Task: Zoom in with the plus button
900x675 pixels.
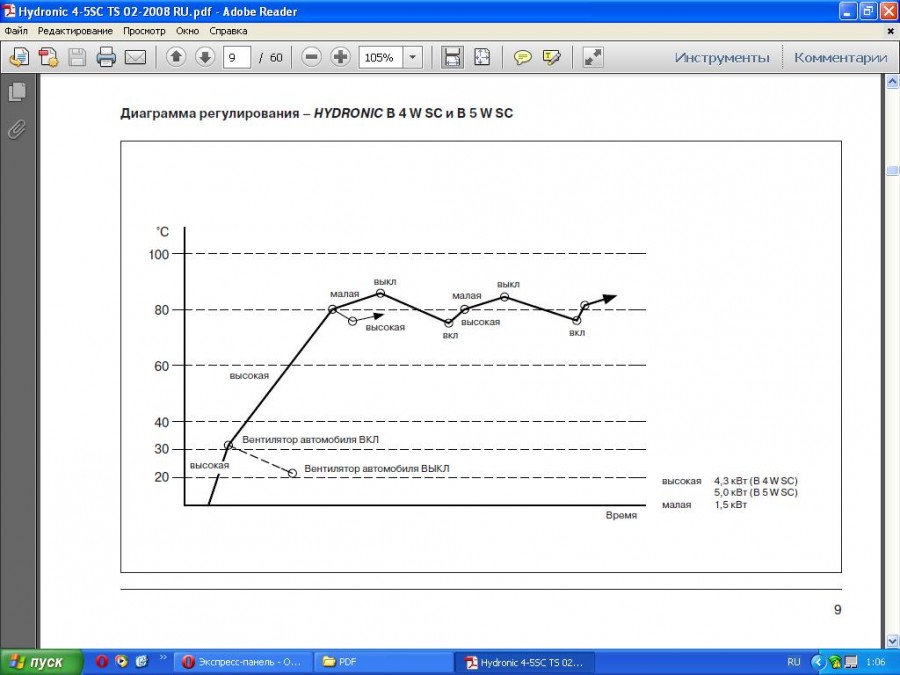Action: [x=340, y=57]
